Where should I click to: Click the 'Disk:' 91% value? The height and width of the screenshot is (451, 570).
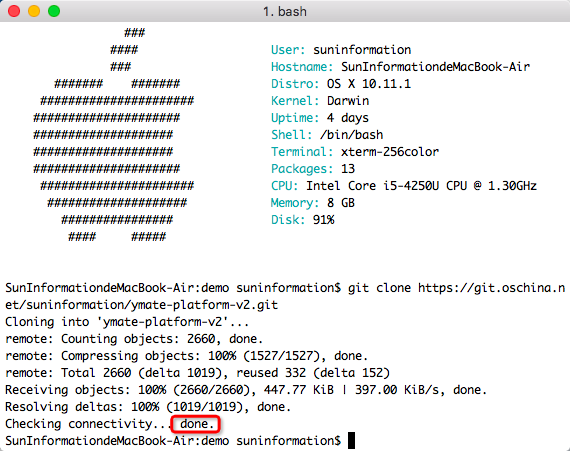(x=323, y=220)
